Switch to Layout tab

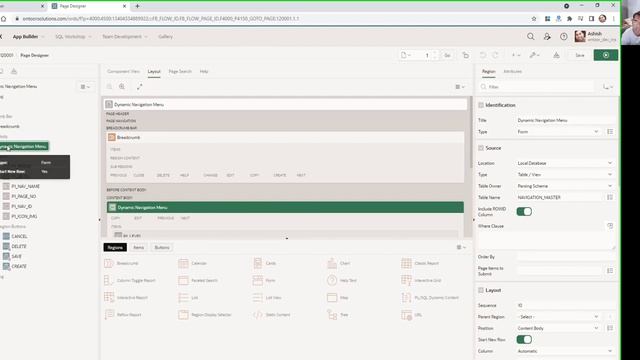point(154,71)
